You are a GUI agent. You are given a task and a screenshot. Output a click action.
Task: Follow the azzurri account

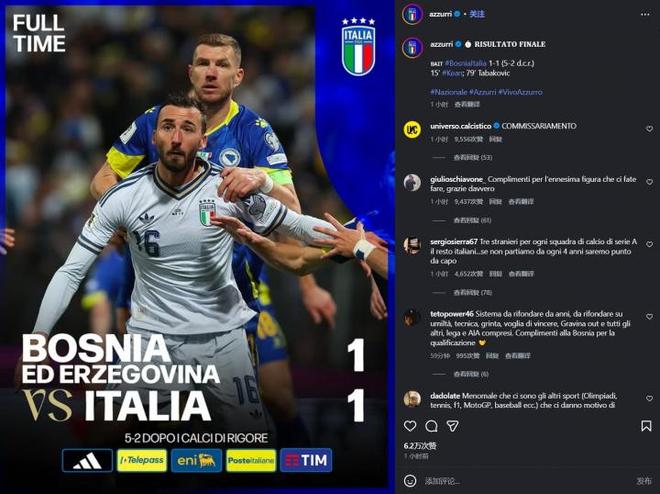pyautogui.click(x=477, y=14)
